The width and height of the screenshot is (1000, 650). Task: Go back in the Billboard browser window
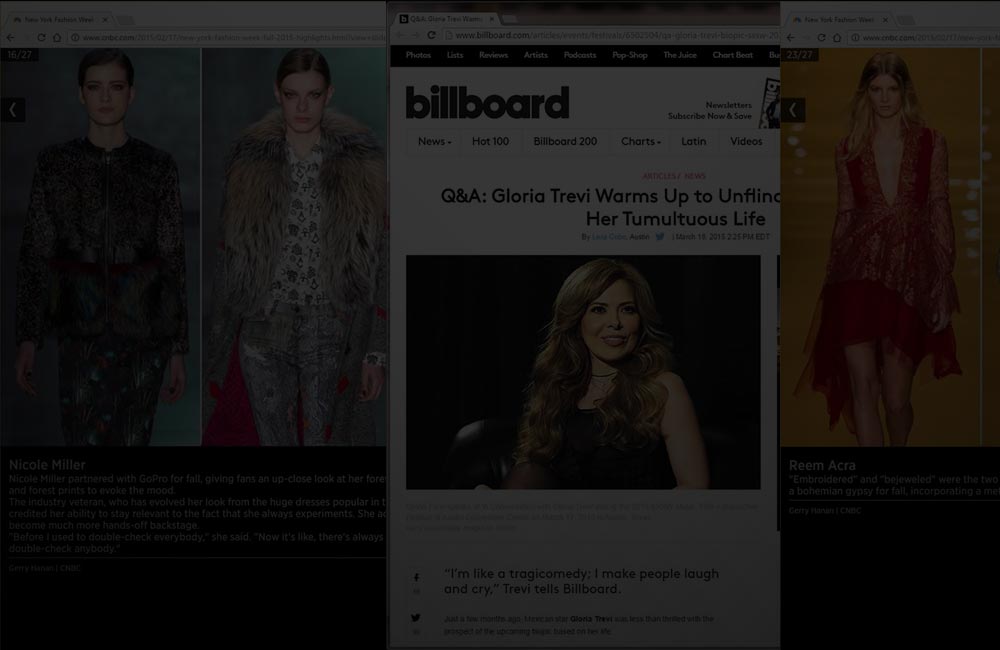tap(401, 35)
